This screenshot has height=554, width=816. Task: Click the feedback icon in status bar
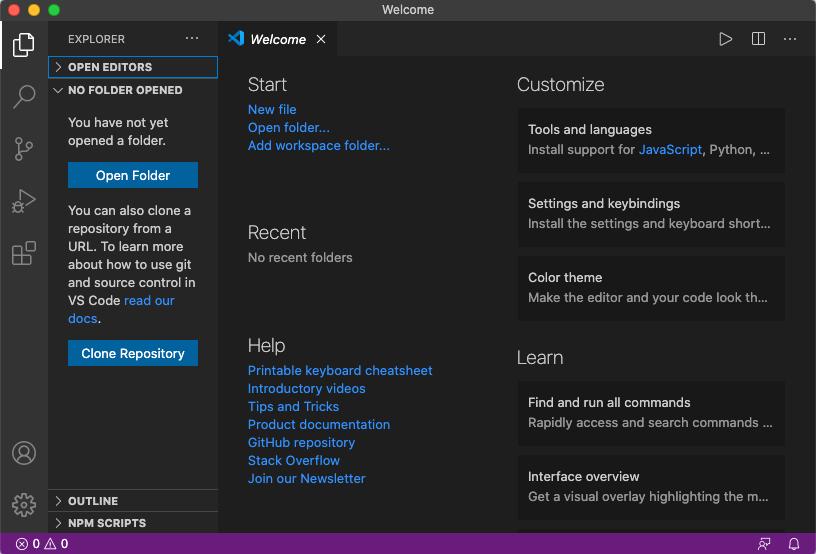click(764, 544)
